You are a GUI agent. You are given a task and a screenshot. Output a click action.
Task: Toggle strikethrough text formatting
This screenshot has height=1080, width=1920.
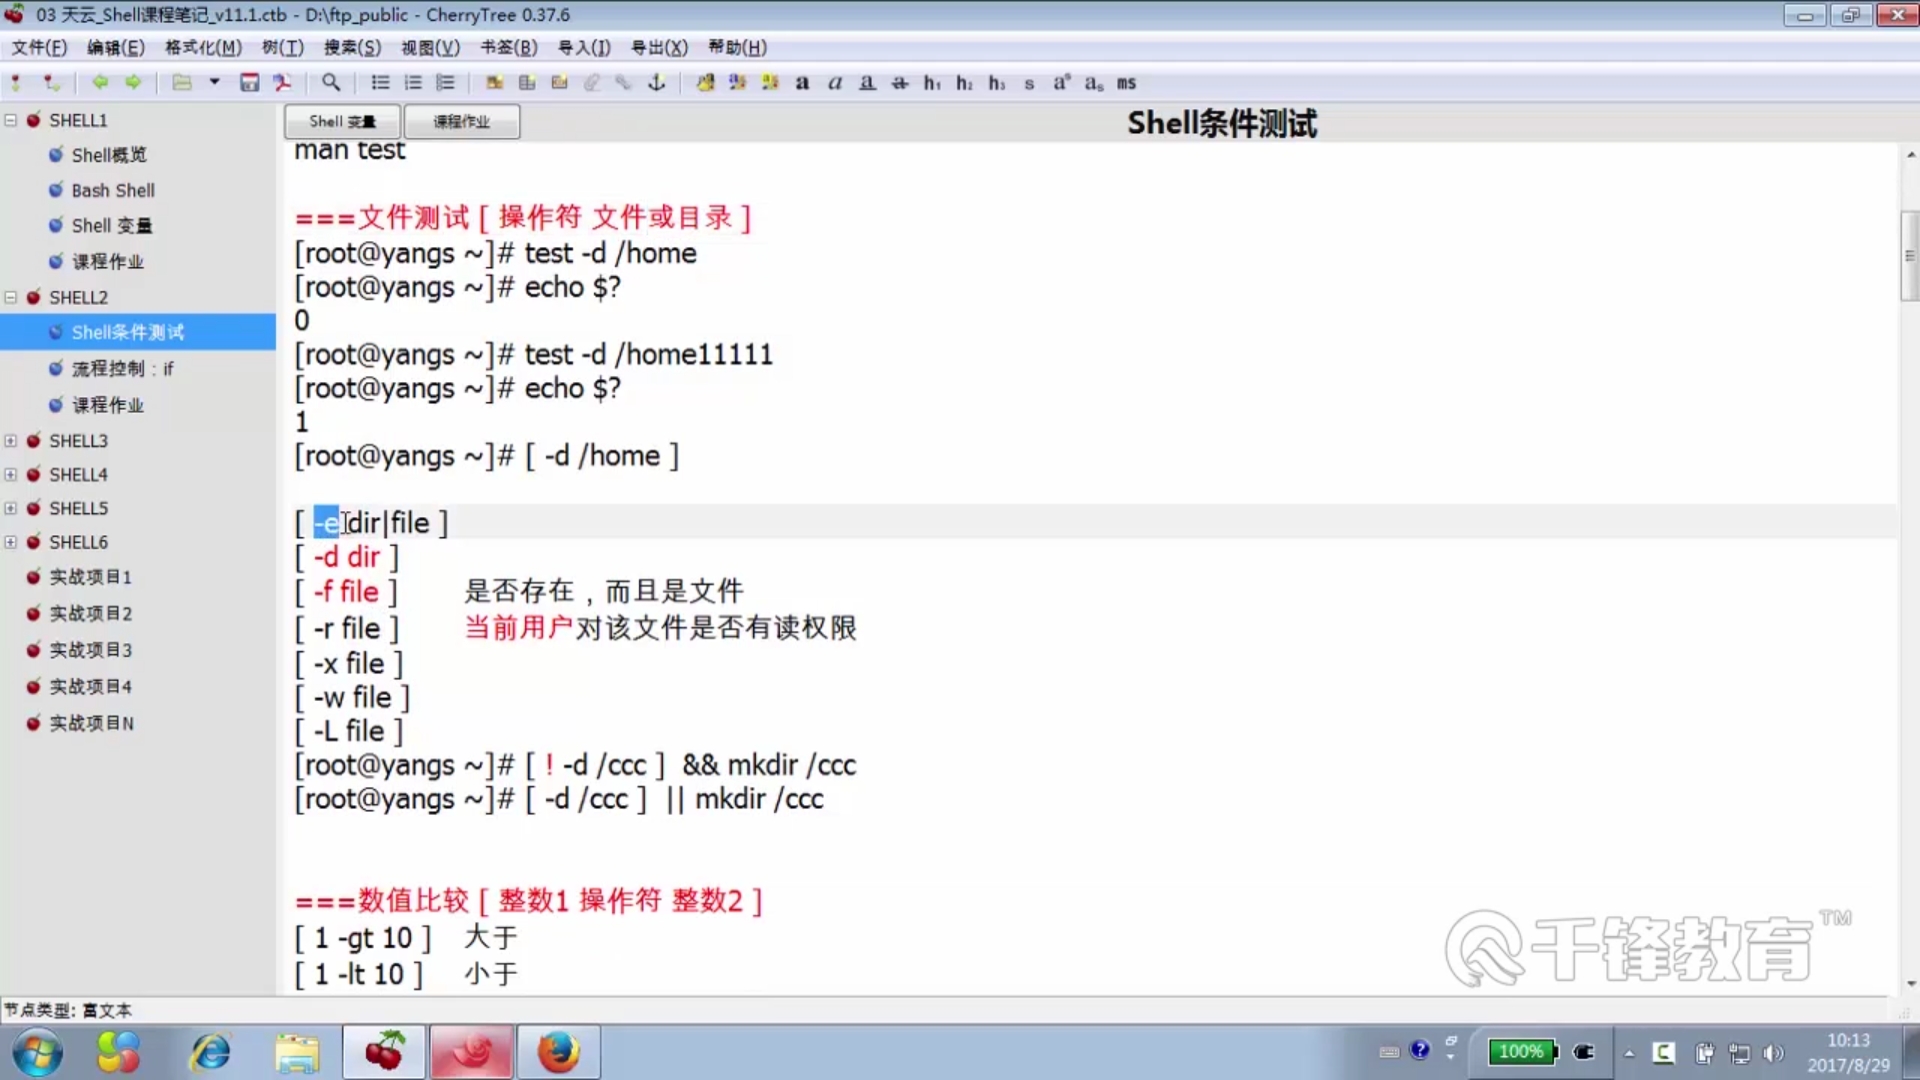[x=900, y=83]
